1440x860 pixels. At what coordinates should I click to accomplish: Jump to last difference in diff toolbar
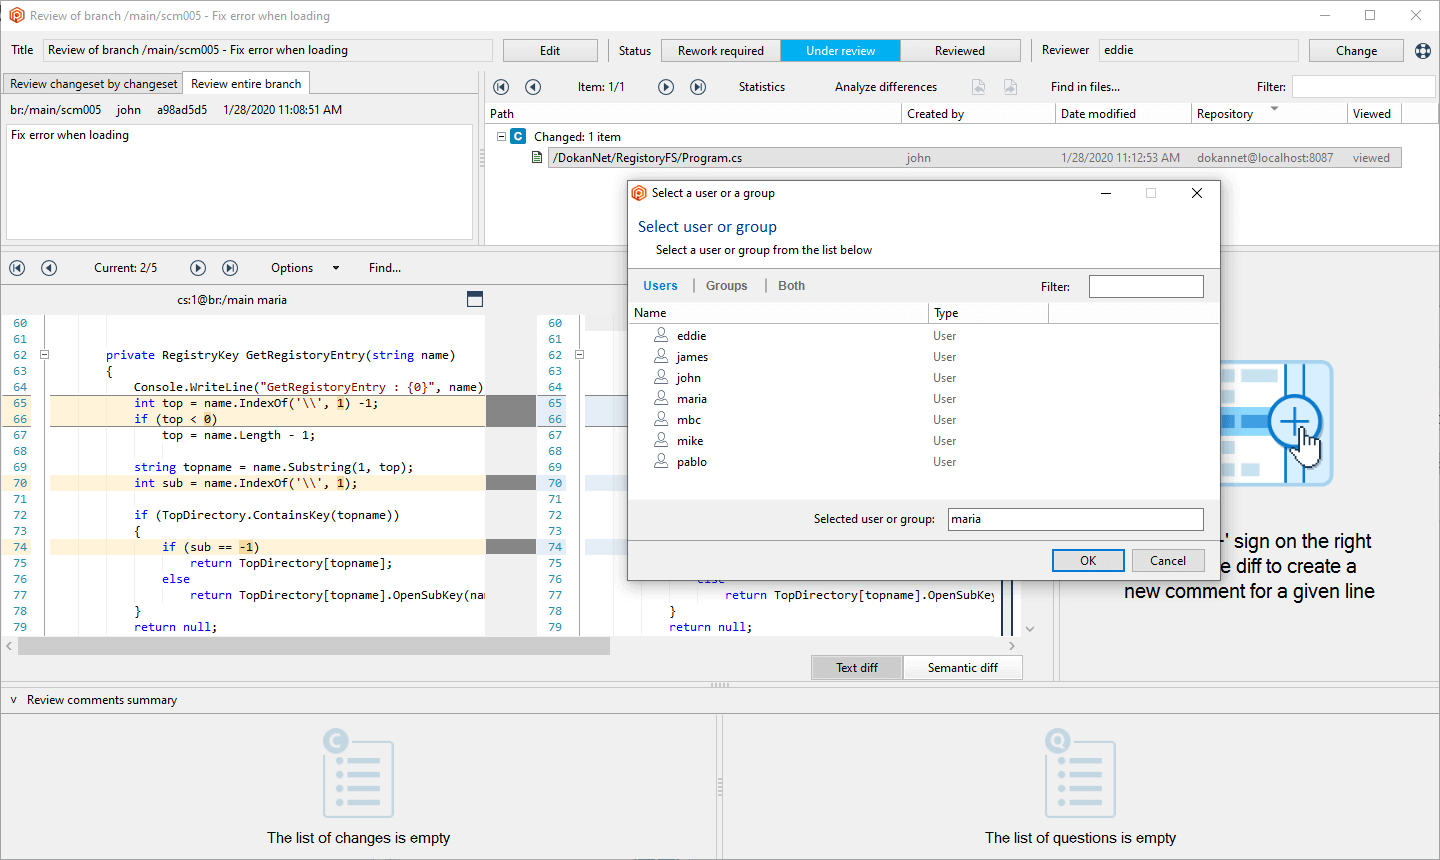pyautogui.click(x=230, y=268)
